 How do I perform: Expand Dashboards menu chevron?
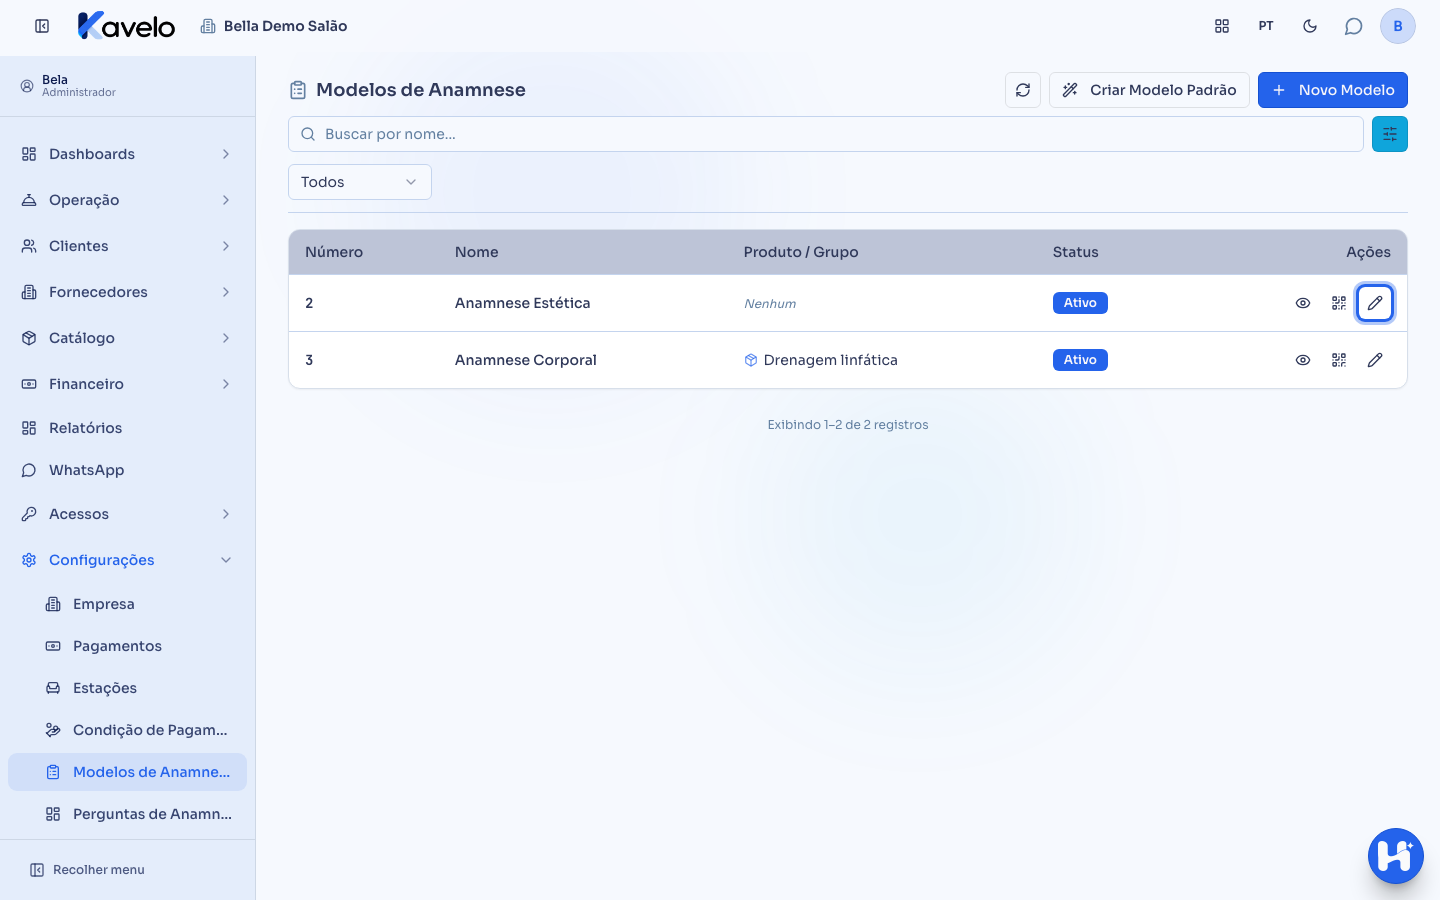pos(226,154)
